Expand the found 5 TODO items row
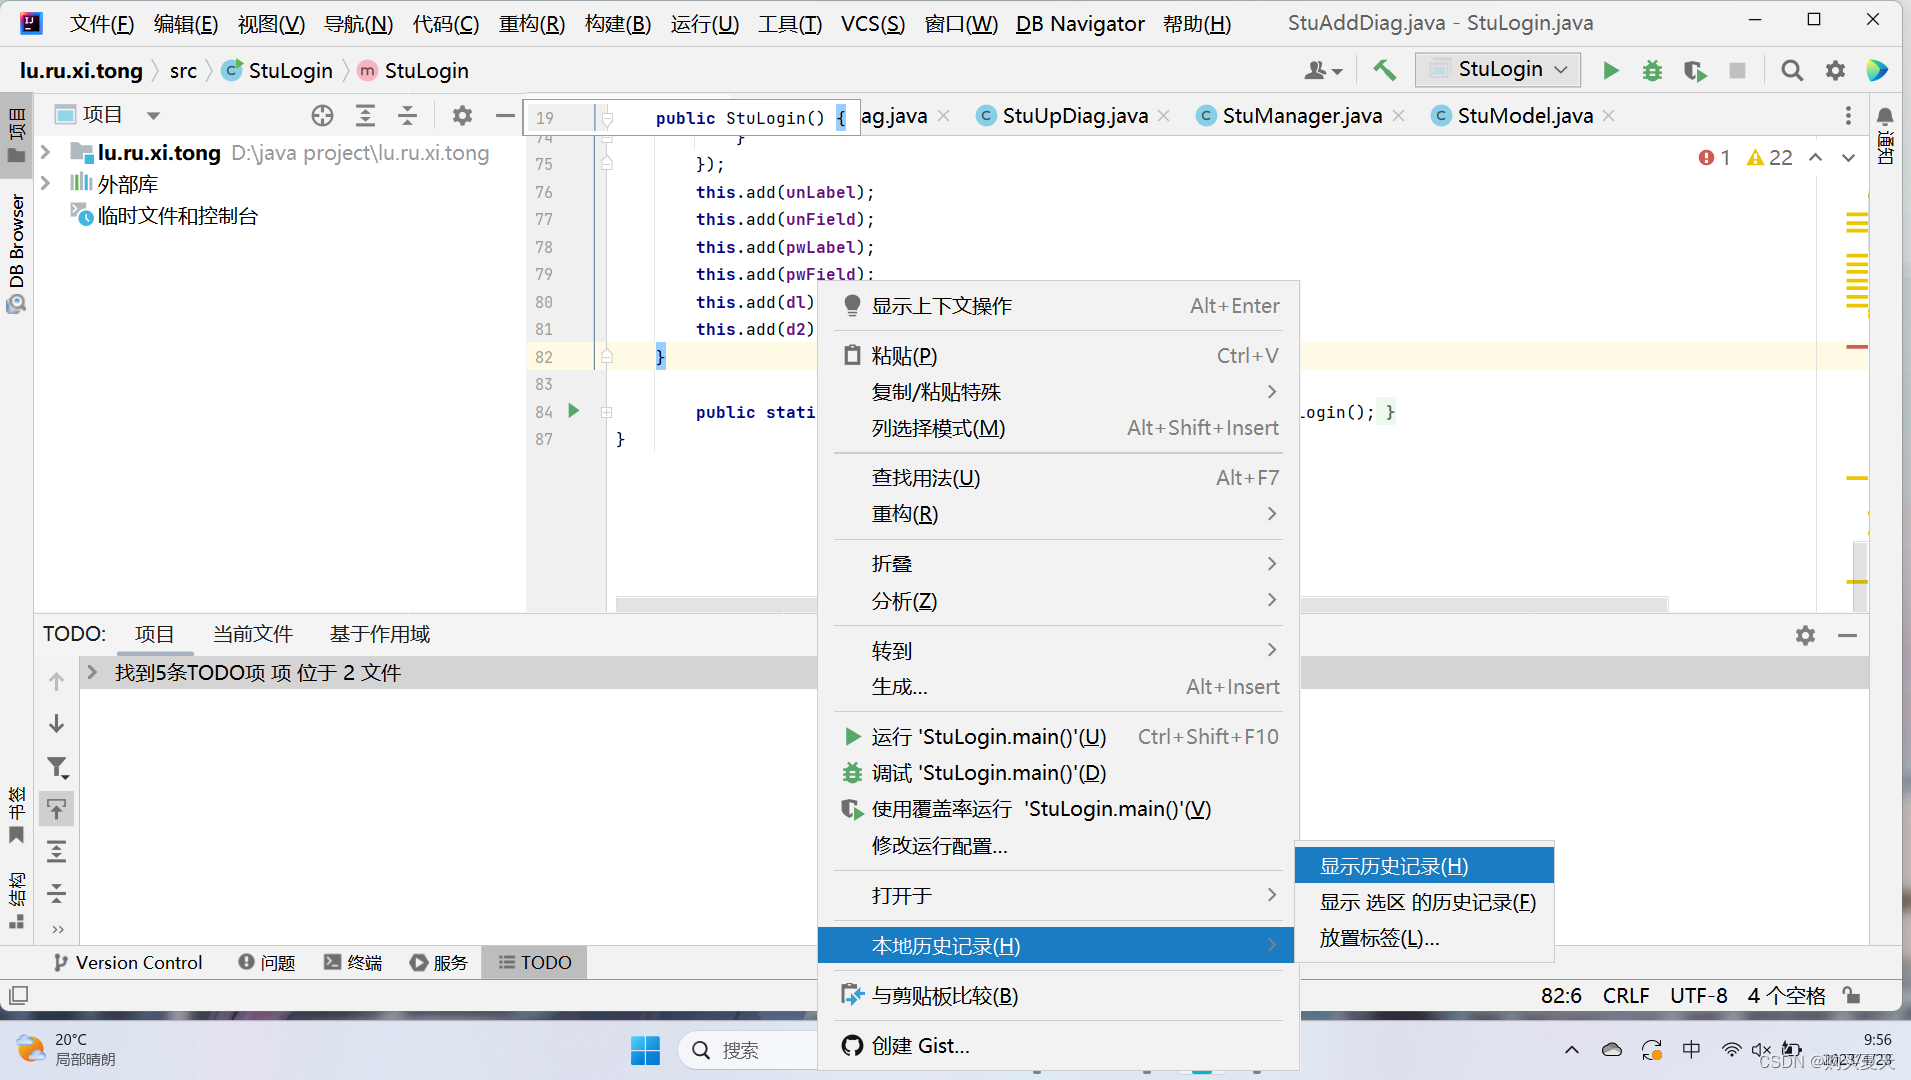 click(92, 672)
